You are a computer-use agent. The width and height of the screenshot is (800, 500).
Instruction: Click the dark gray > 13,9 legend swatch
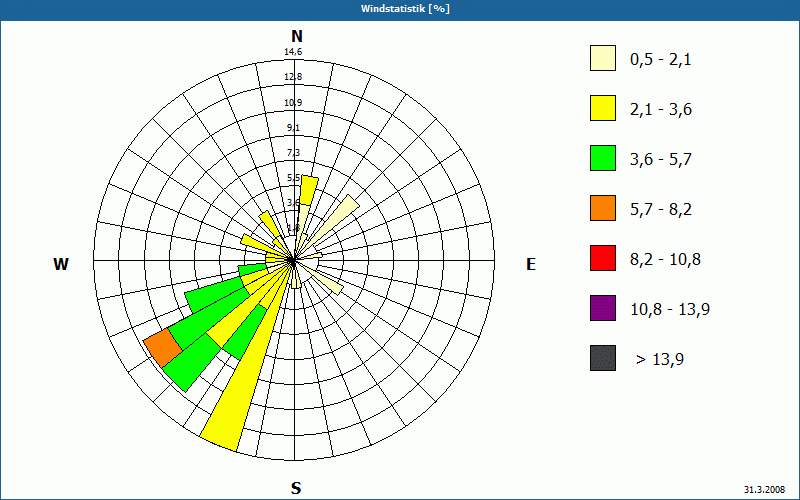point(603,358)
